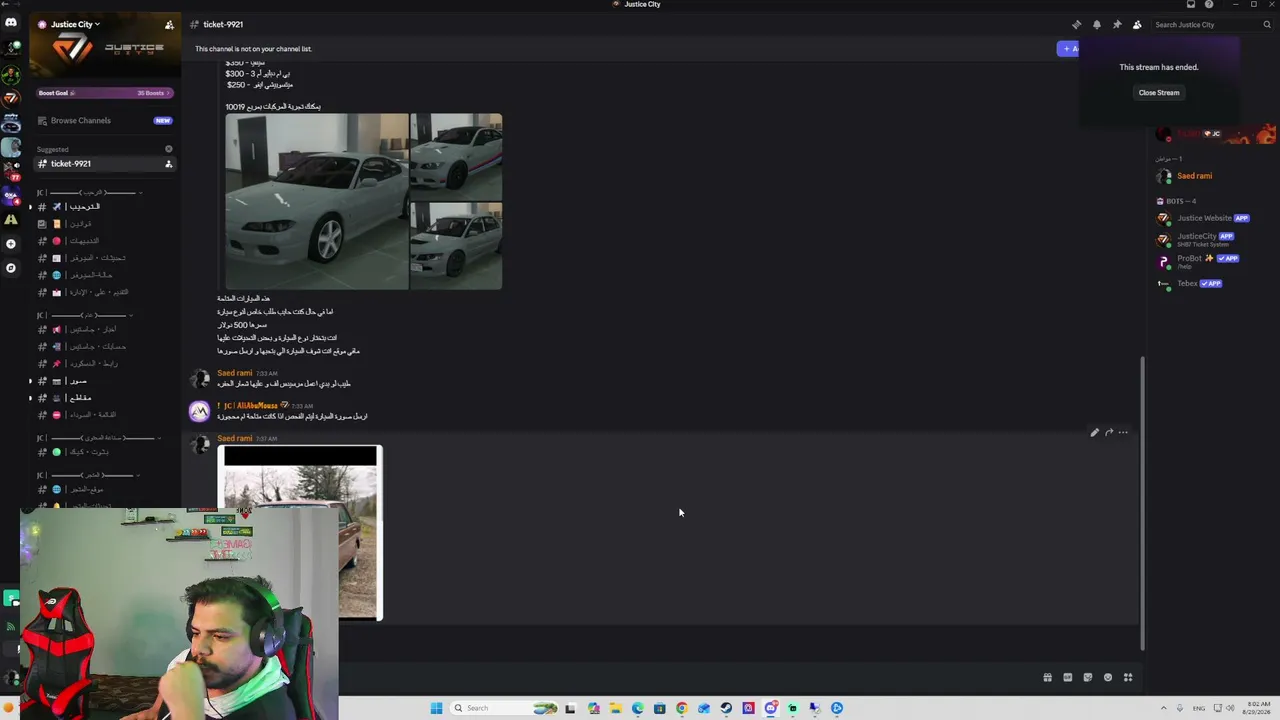The width and height of the screenshot is (1280, 720).
Task: Open the GIF picker
Action: pos(1067,677)
